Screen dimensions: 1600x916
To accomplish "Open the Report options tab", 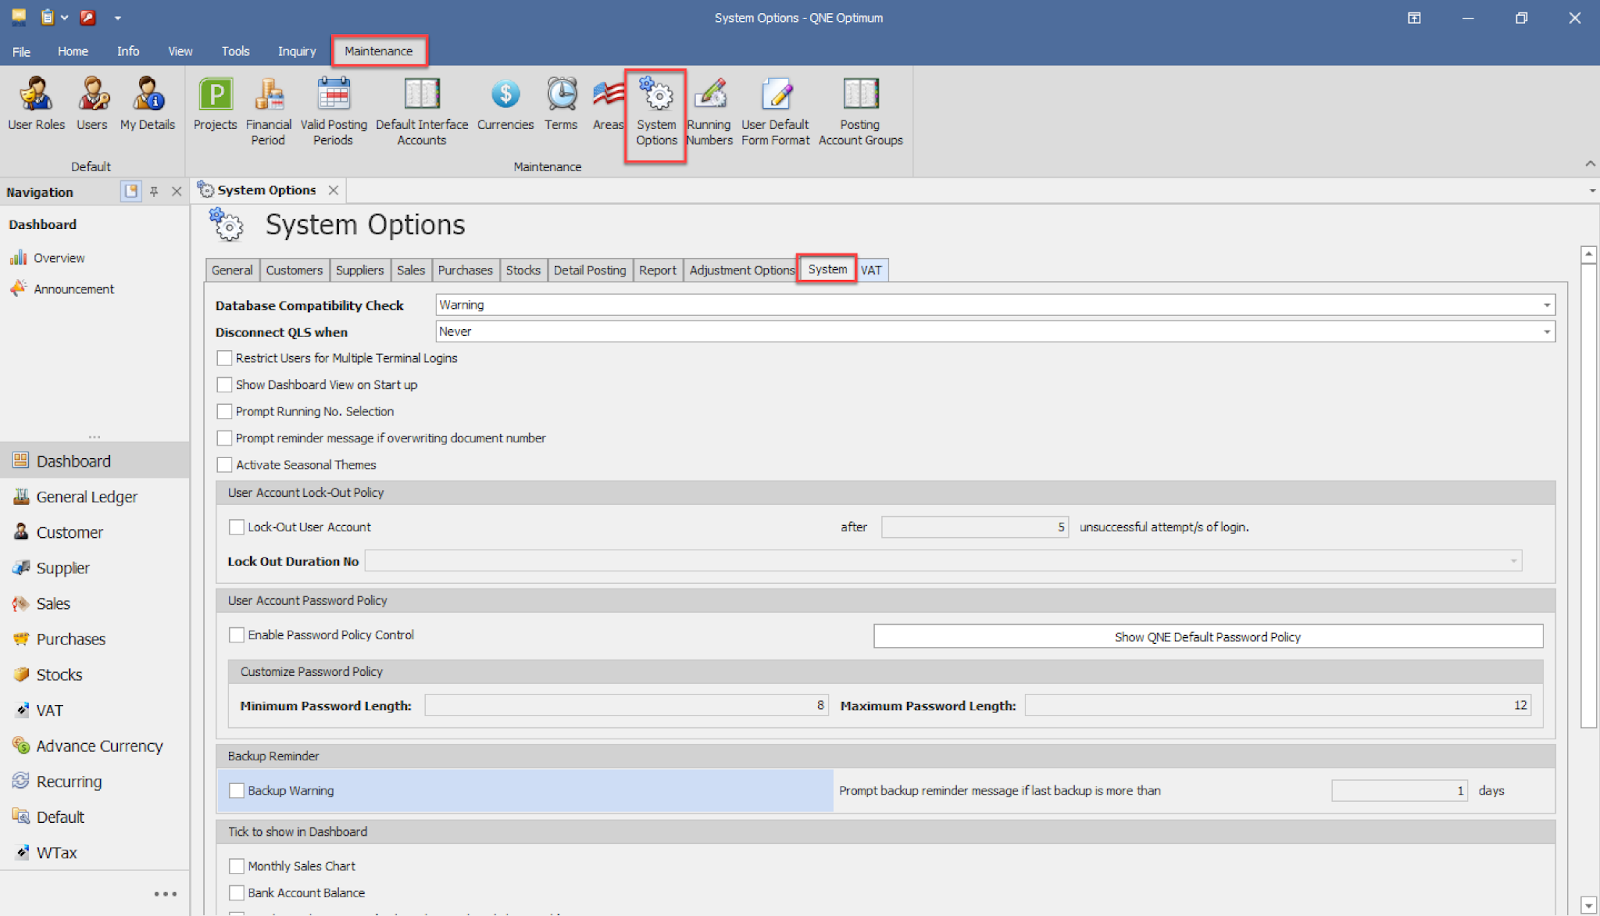I will (x=658, y=270).
